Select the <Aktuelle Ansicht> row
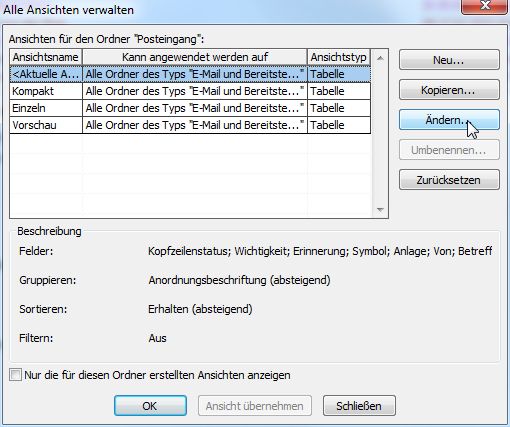The height and width of the screenshot is (427, 510). point(190,74)
